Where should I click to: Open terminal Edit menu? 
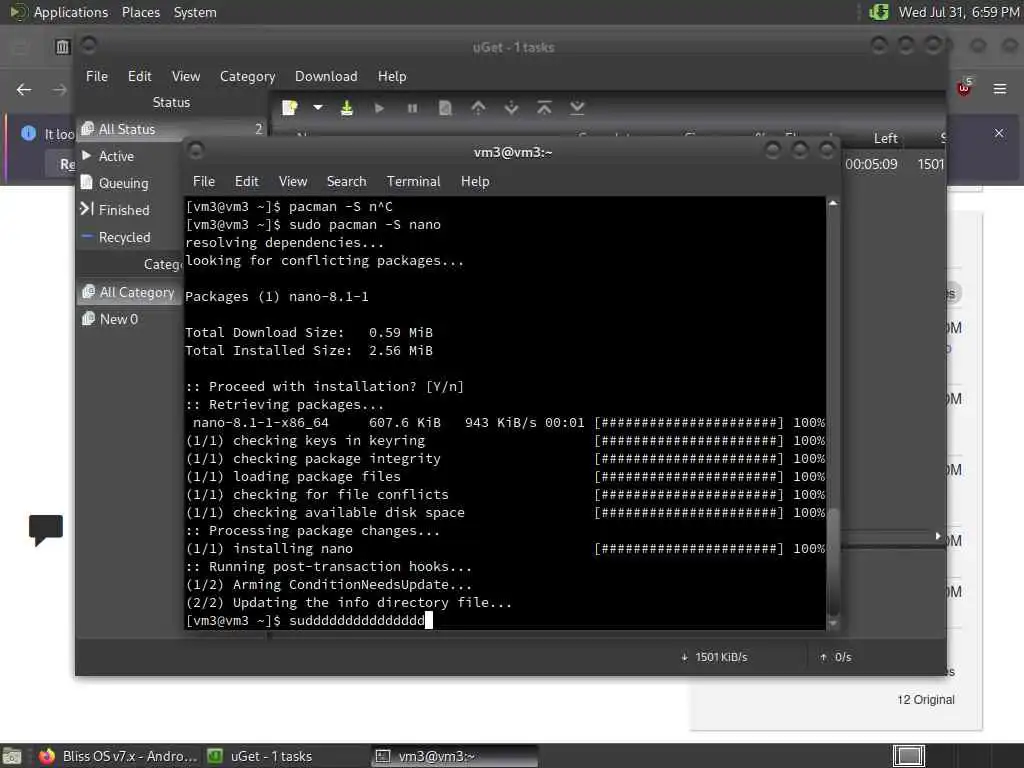point(246,182)
